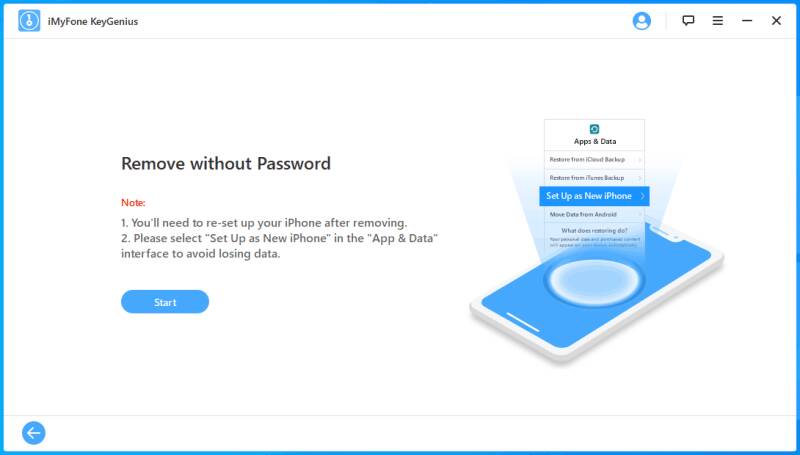The image size is (800, 455).
Task: Click the iMyFone KeyGenius logo icon
Action: pyautogui.click(x=29, y=21)
